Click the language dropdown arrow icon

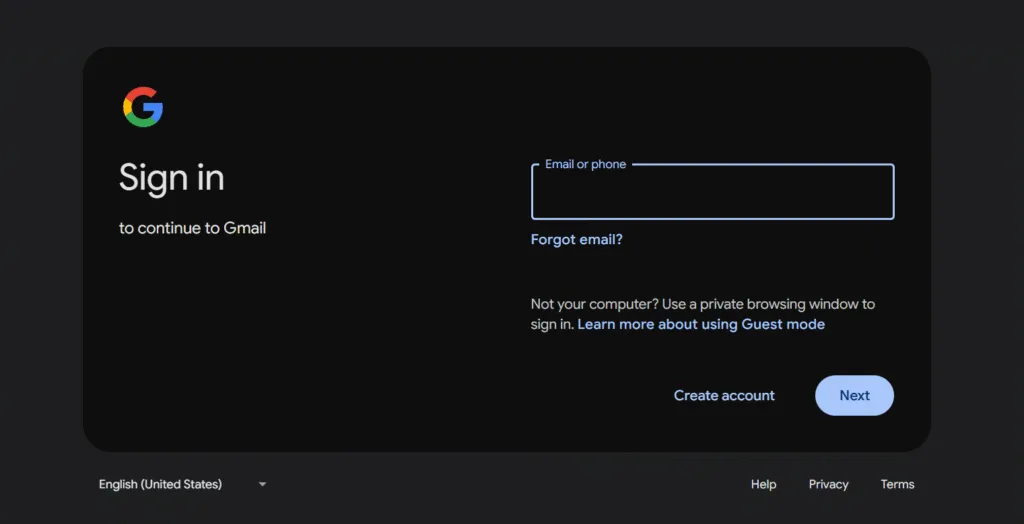(x=262, y=484)
